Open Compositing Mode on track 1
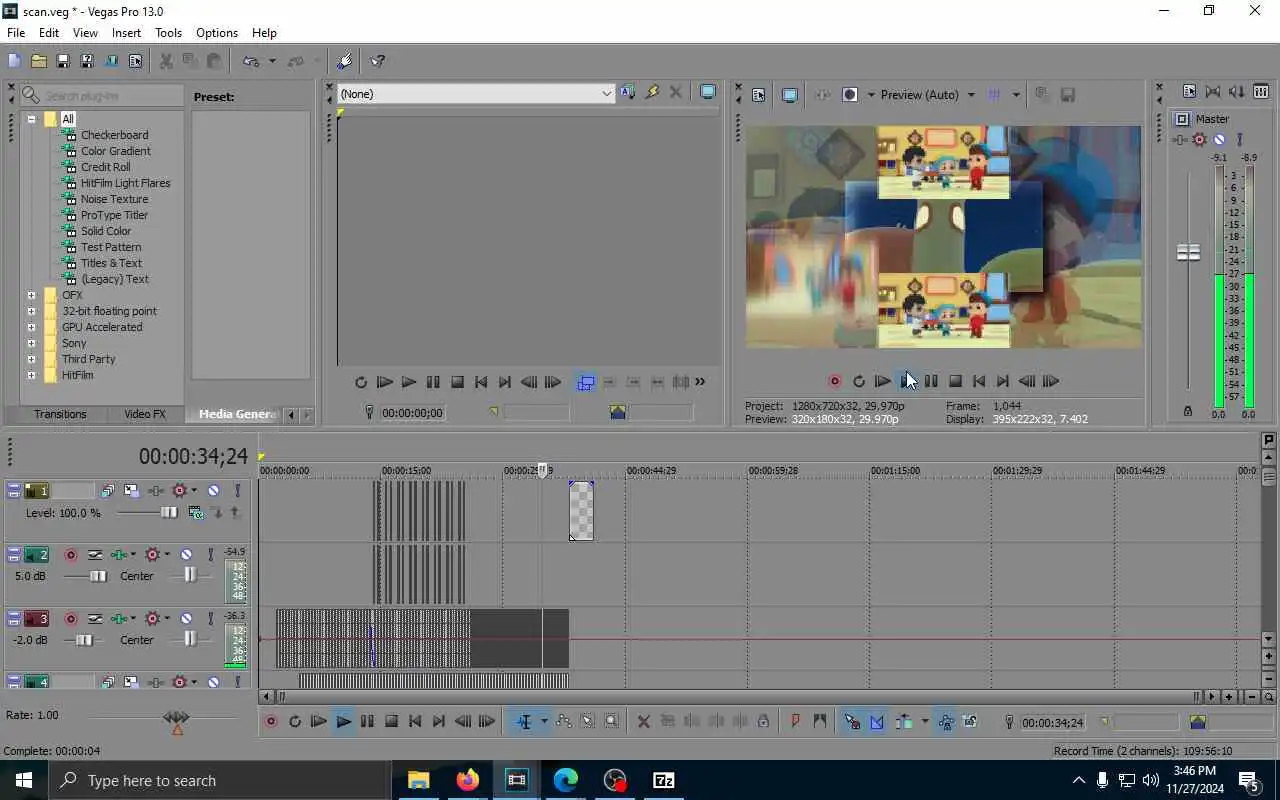The image size is (1280, 800). [196, 513]
